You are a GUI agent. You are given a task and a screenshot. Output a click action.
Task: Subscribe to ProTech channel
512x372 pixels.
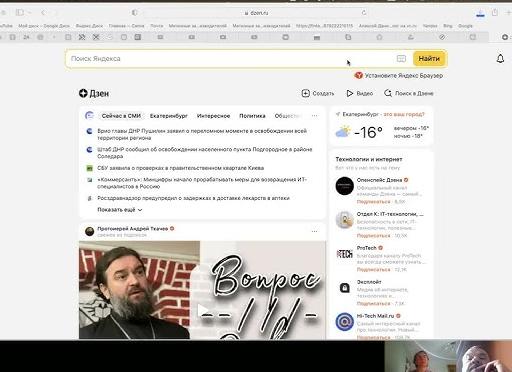[x=373, y=269]
